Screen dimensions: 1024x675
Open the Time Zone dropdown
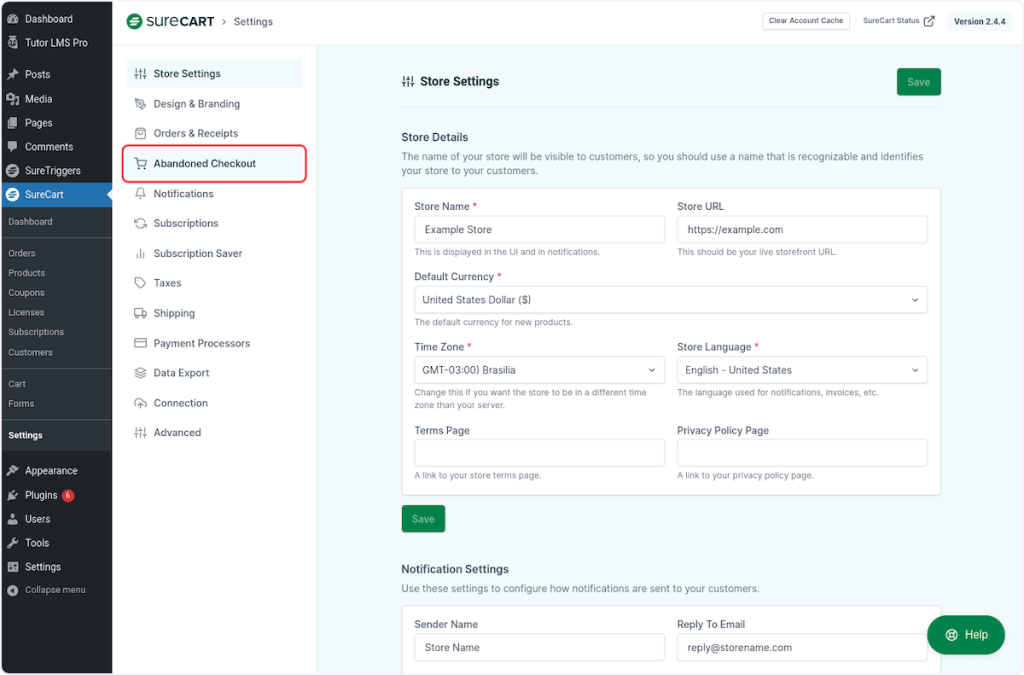click(x=539, y=370)
